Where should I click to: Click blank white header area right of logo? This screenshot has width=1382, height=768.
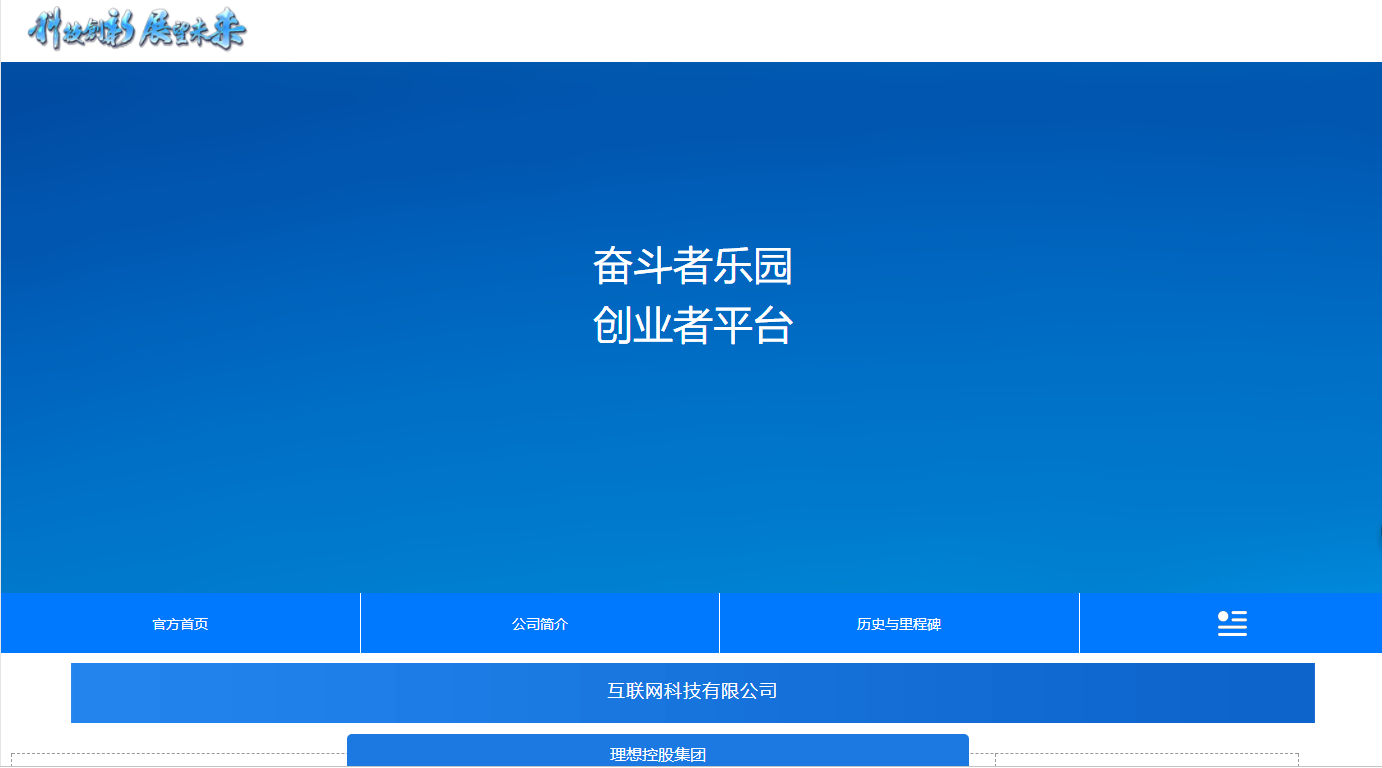[x=800, y=31]
